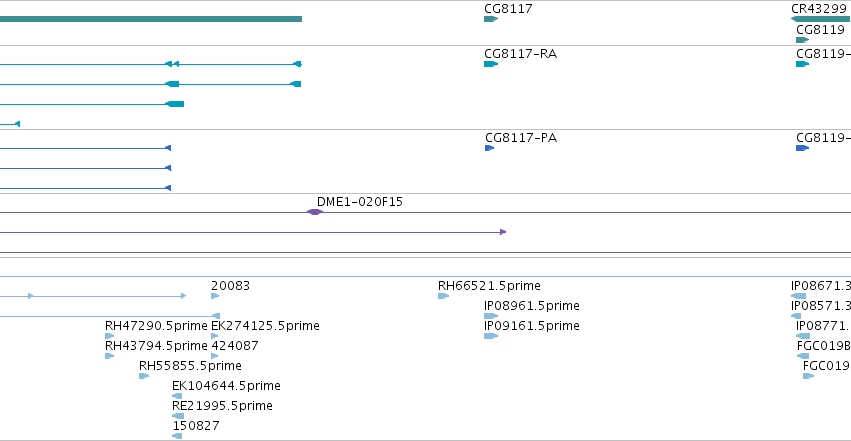Select the long teal gene bar
The height and width of the screenshot is (441, 851).
[x=151, y=19]
